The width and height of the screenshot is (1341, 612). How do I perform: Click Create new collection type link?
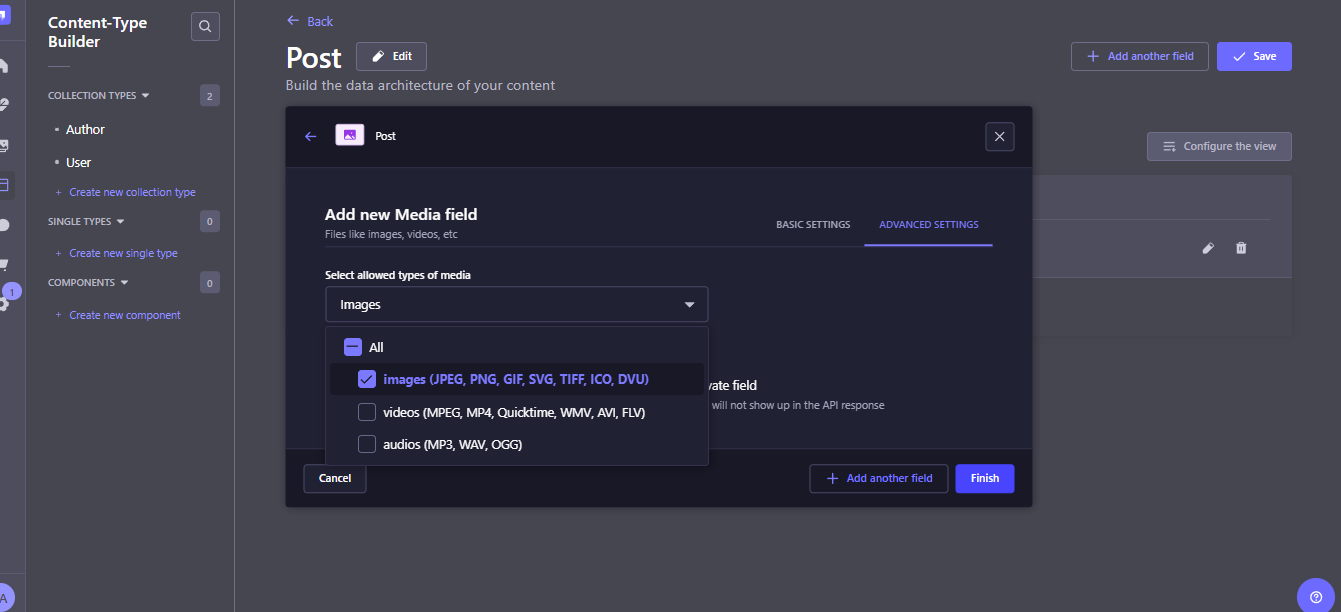[132, 192]
